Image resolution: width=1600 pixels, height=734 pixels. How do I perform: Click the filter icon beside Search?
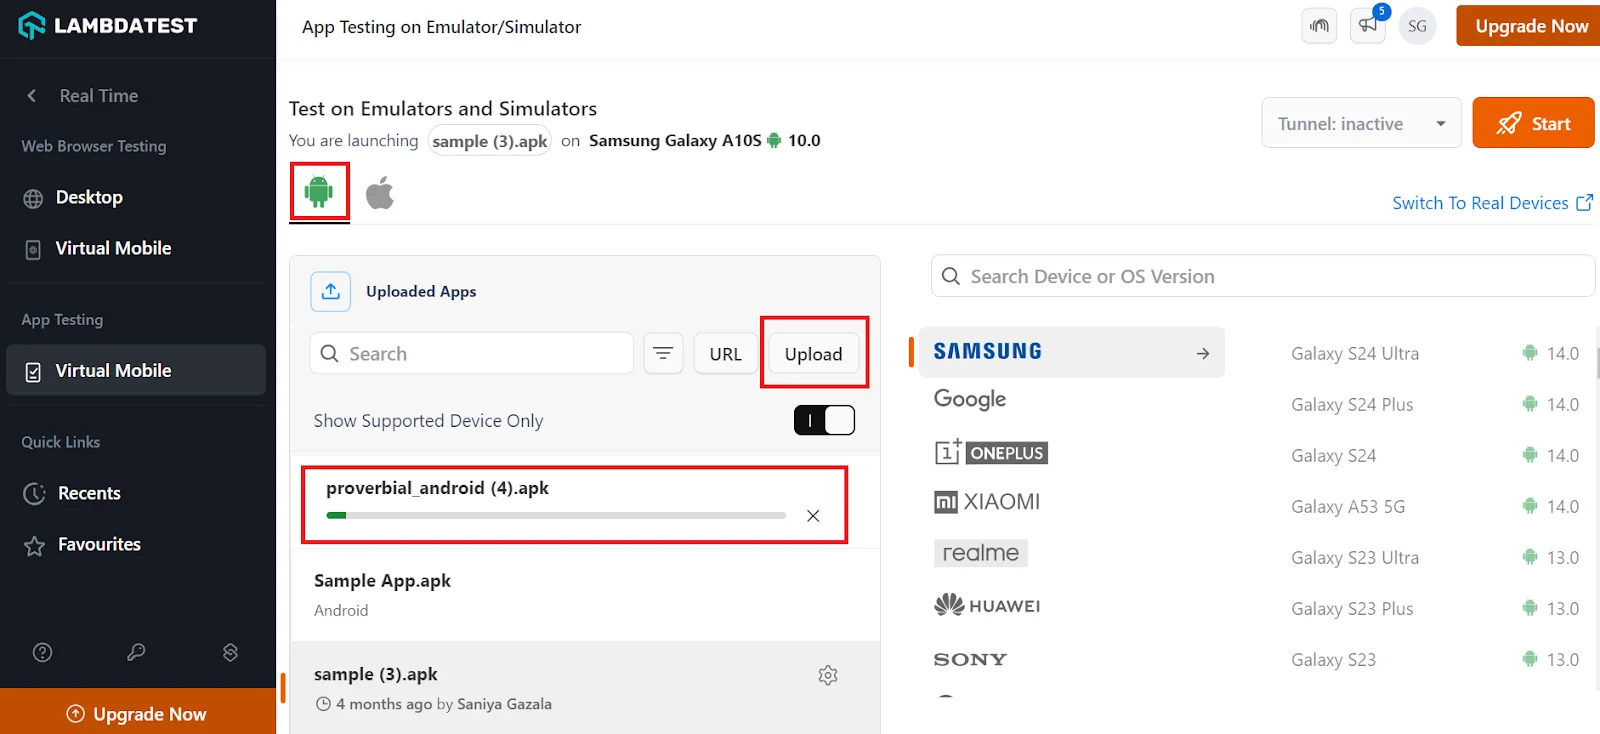[663, 353]
